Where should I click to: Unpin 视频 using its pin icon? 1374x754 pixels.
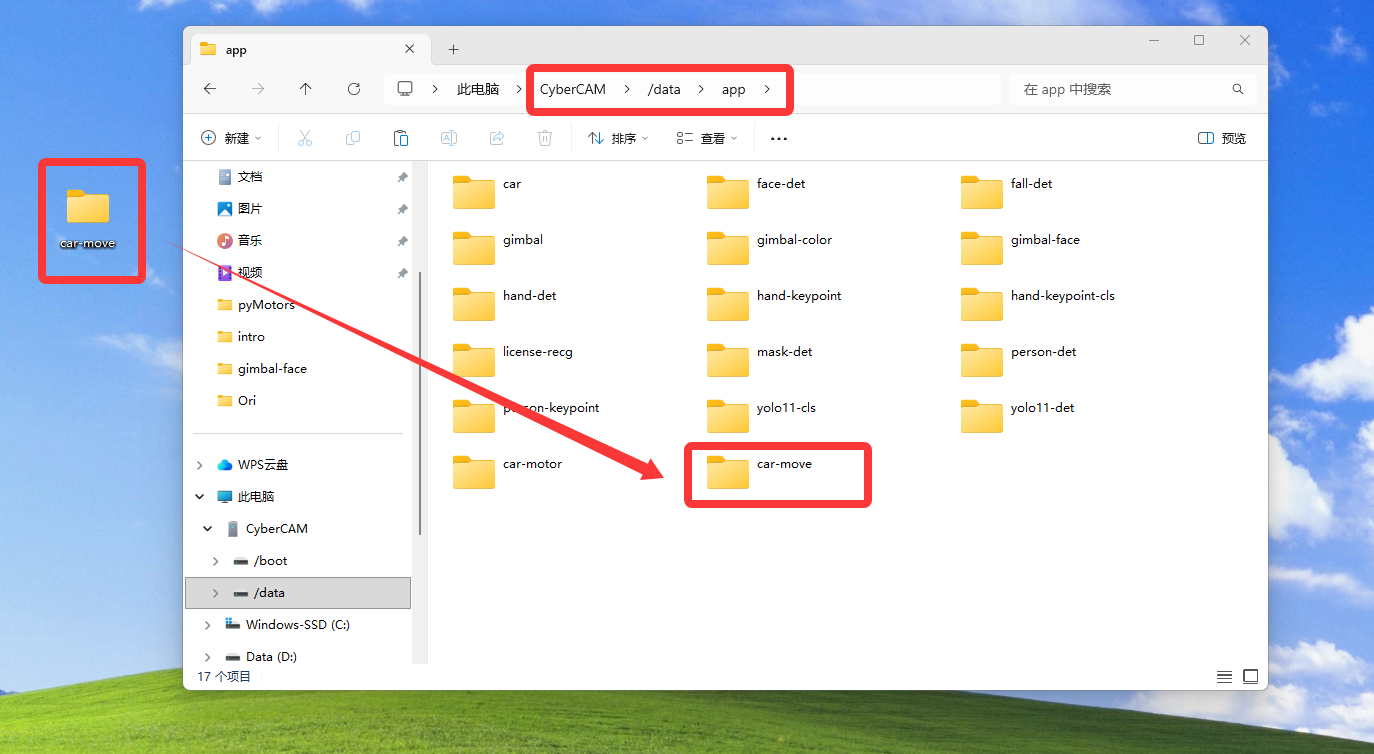(402, 273)
